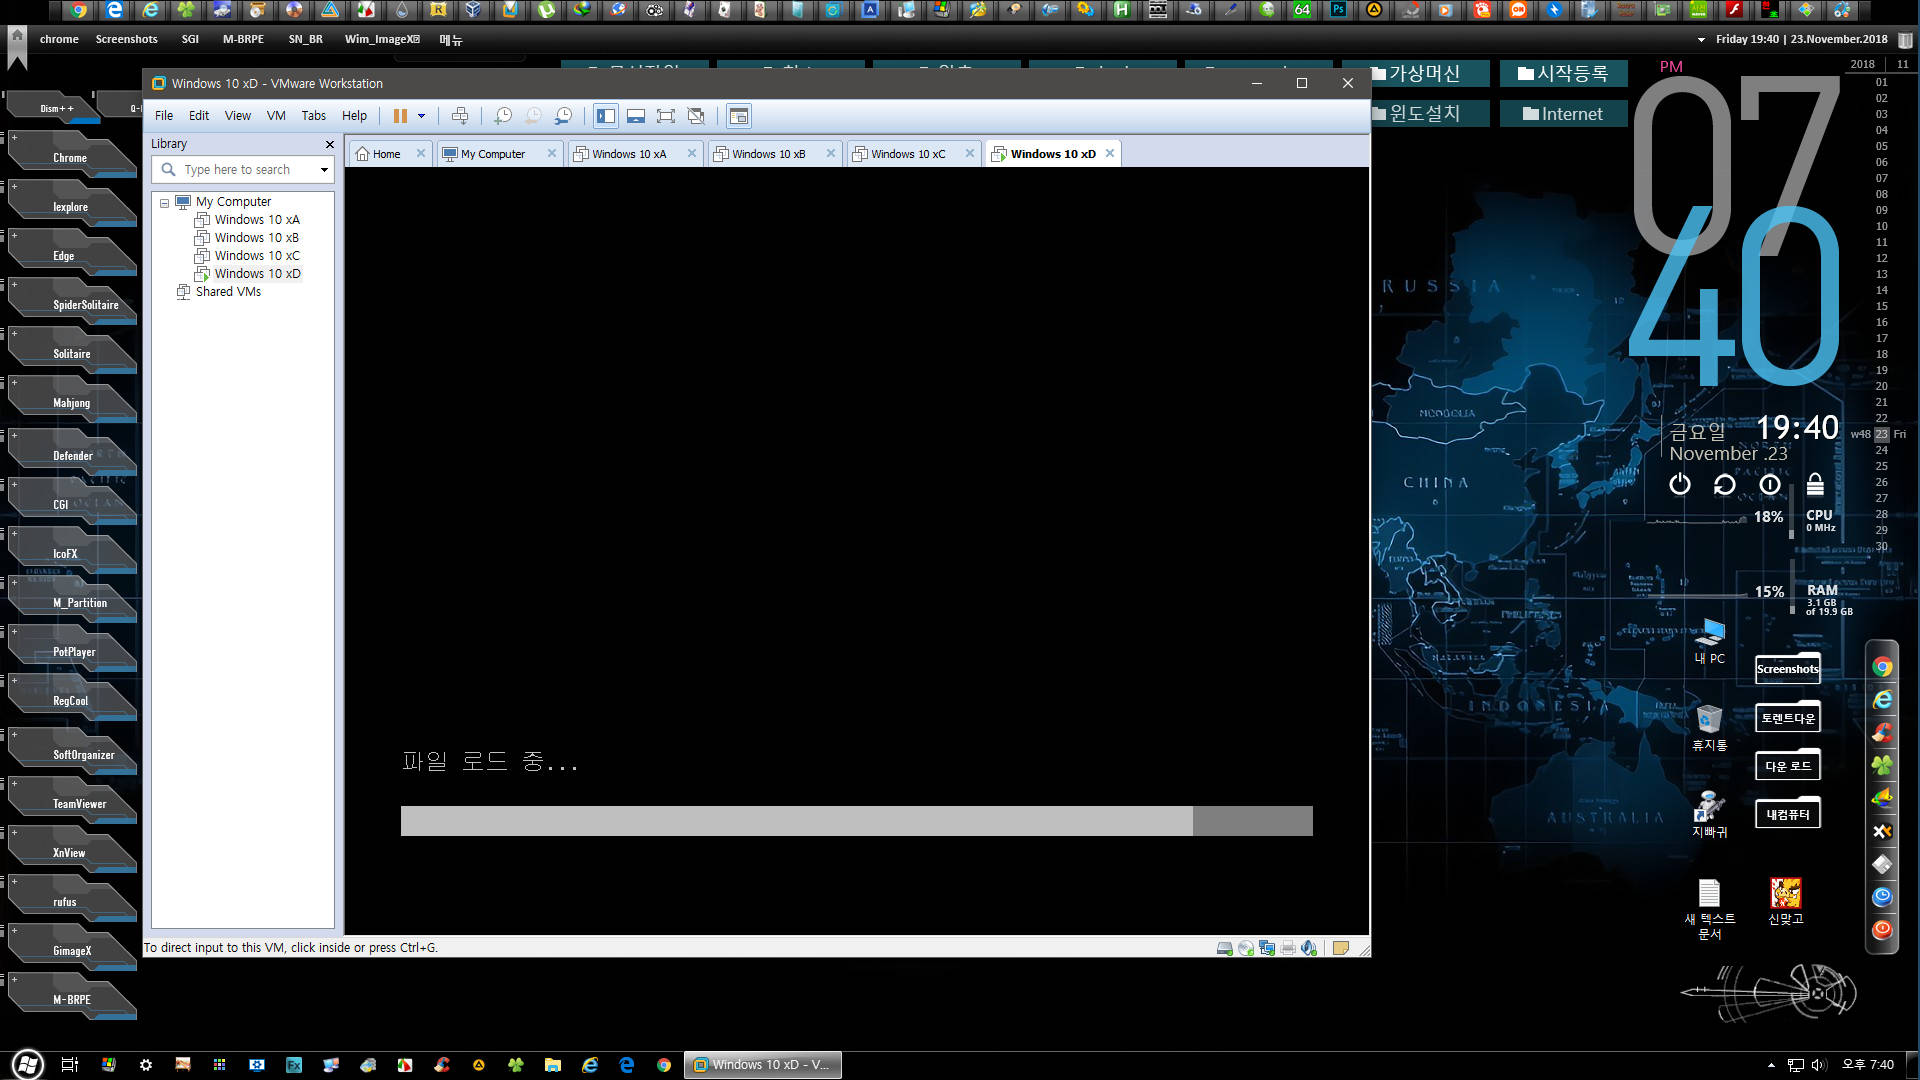Toggle the library sidebar view icon
Viewport: 1920px width, 1080px height.
coord(606,116)
